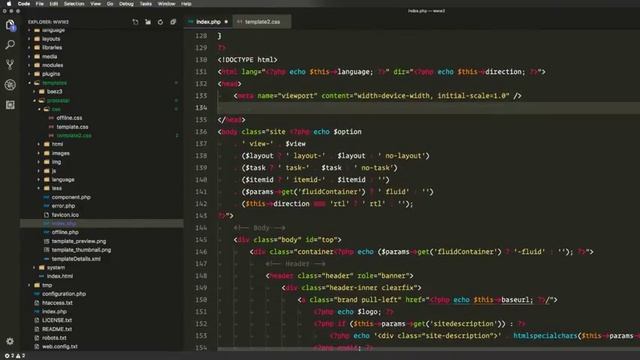Open error.php file

(x=63, y=206)
